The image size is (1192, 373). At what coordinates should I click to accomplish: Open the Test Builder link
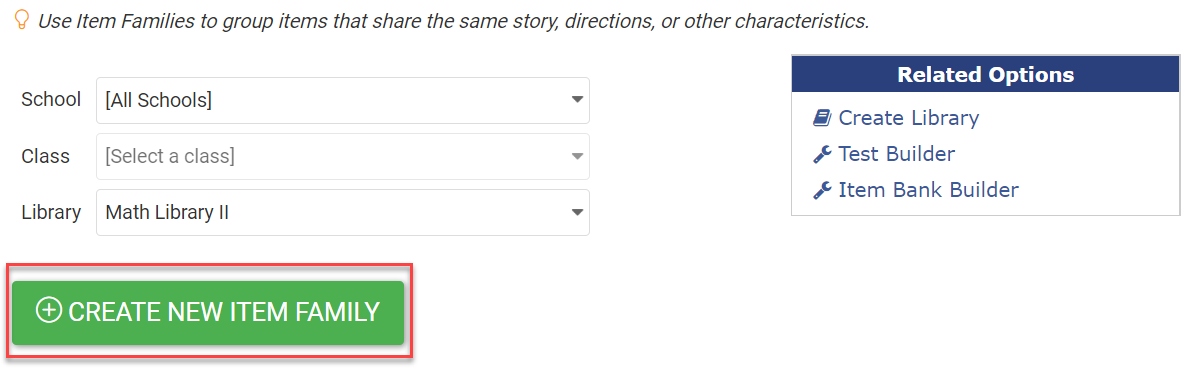click(896, 154)
